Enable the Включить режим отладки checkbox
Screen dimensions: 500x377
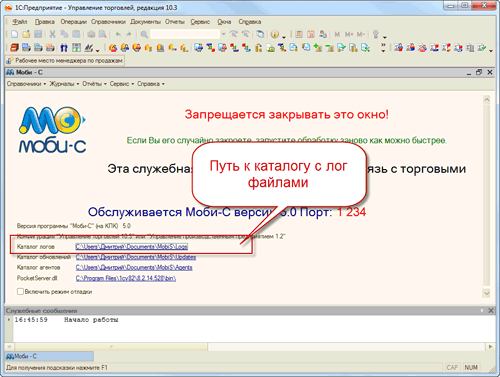point(20,292)
